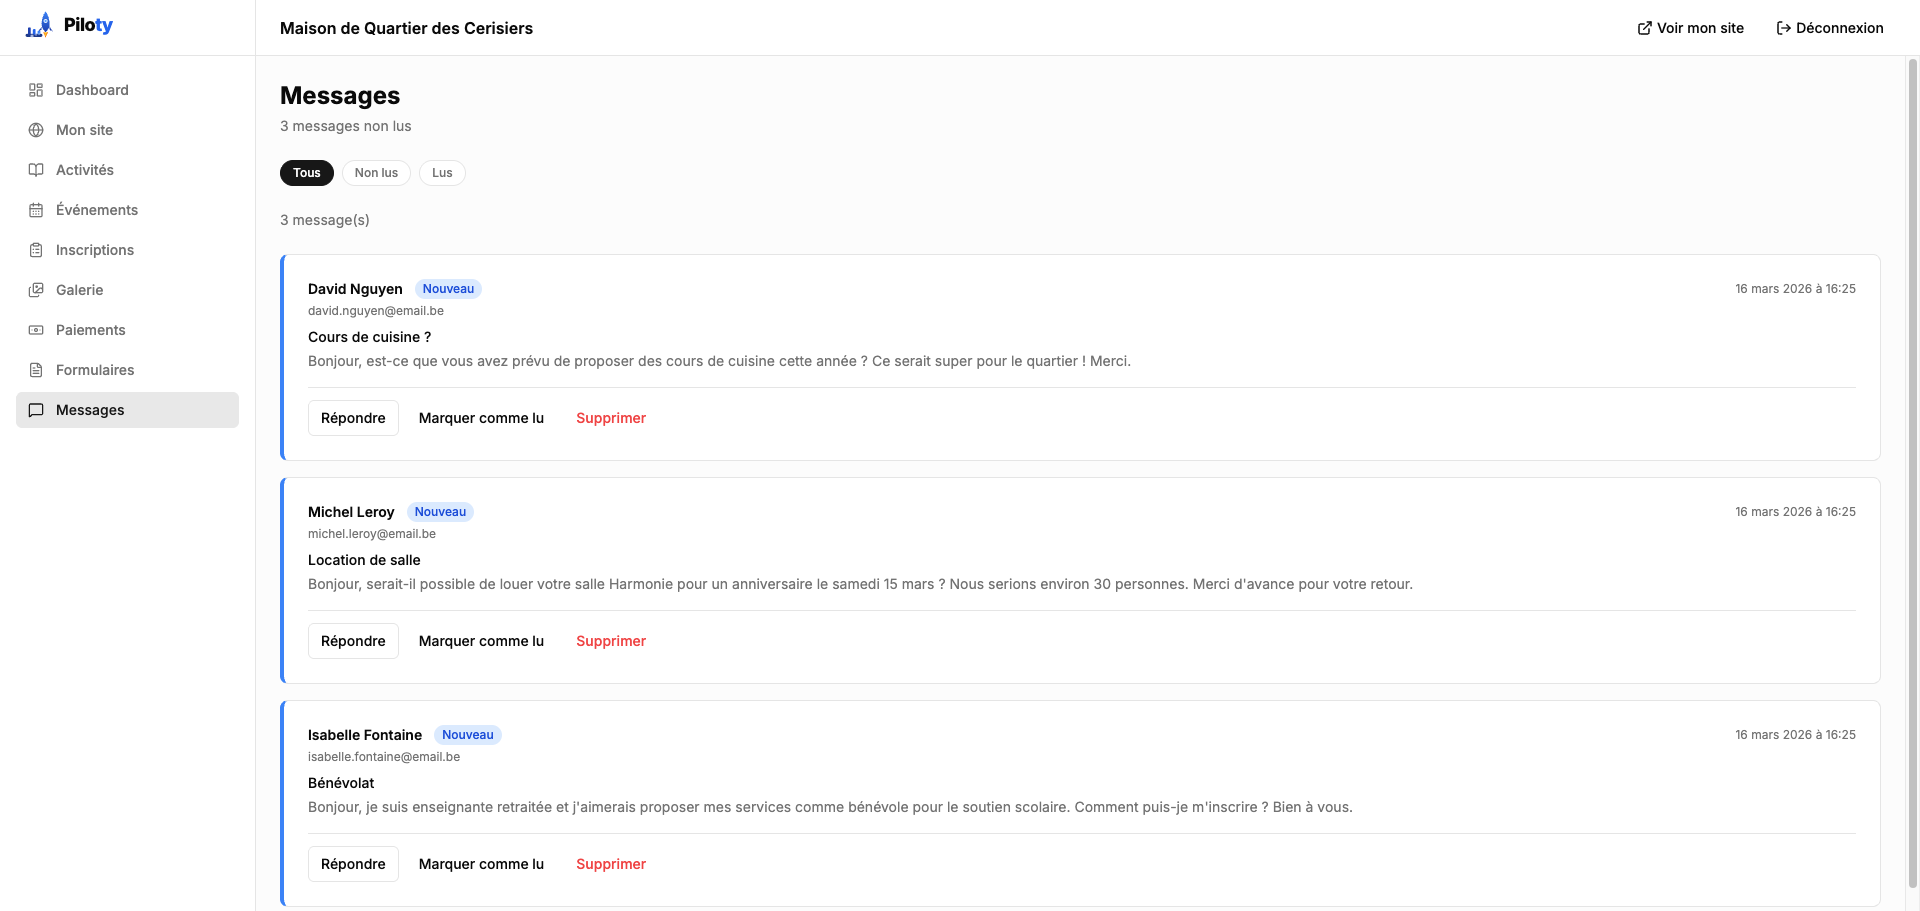This screenshot has width=1920, height=911.
Task: Marquer comme lu Isabelle Fontaine's message
Action: (481, 864)
